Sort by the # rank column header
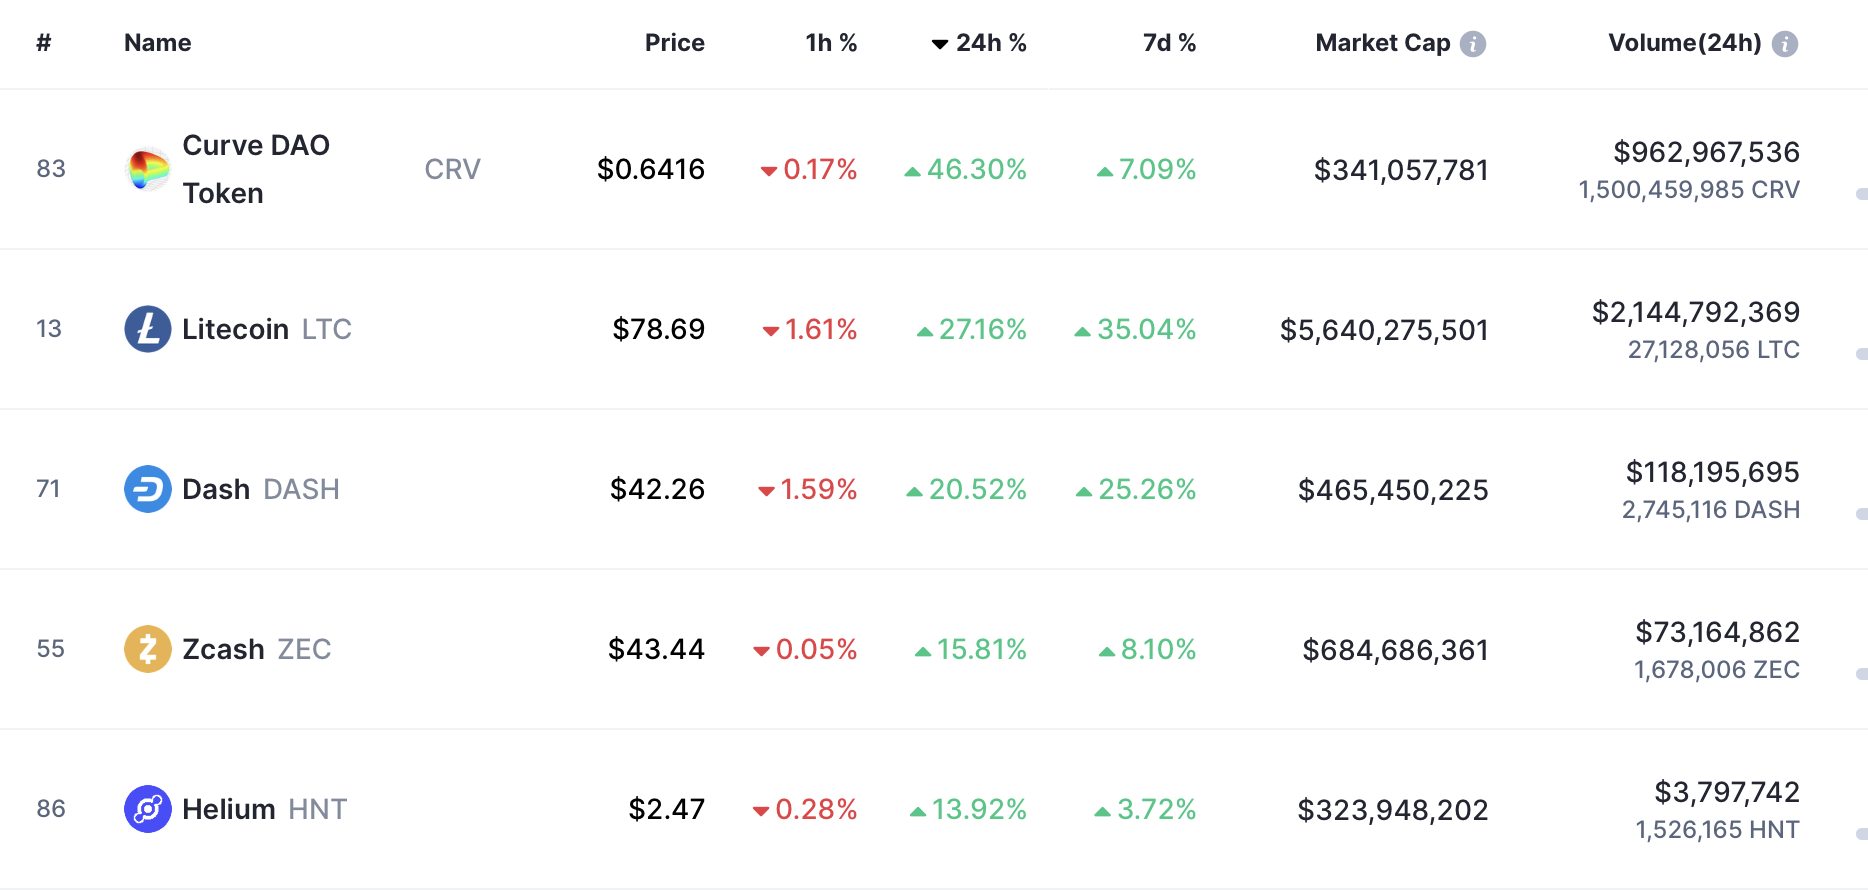 (44, 43)
